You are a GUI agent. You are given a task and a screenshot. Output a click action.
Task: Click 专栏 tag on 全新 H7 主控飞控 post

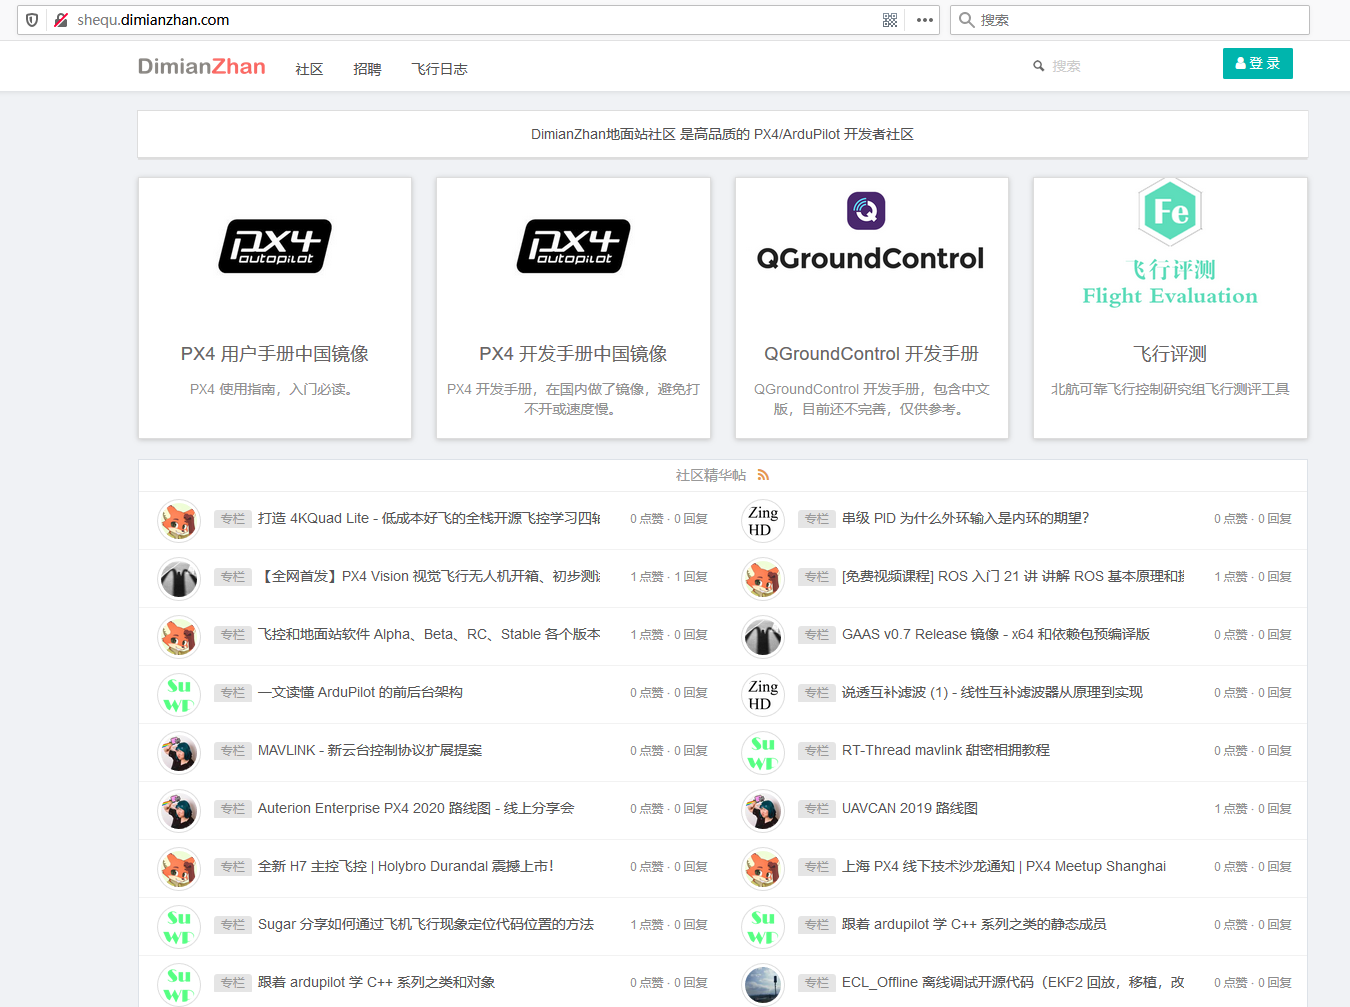click(233, 867)
